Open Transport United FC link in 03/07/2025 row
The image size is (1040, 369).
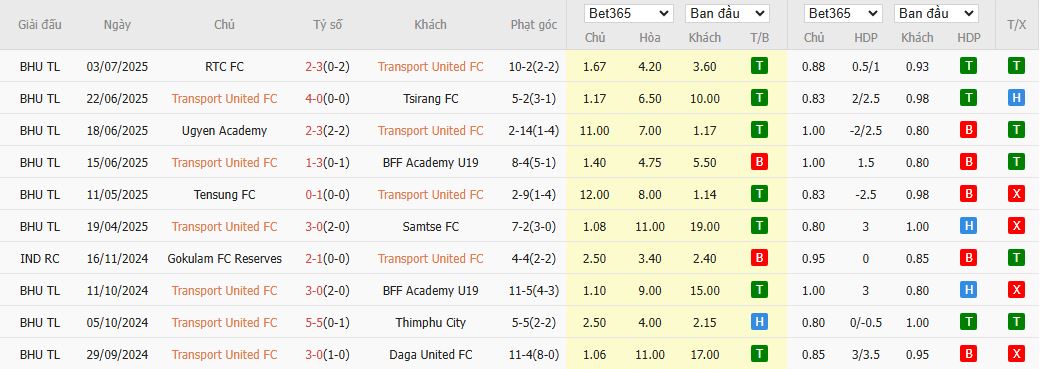[430, 66]
